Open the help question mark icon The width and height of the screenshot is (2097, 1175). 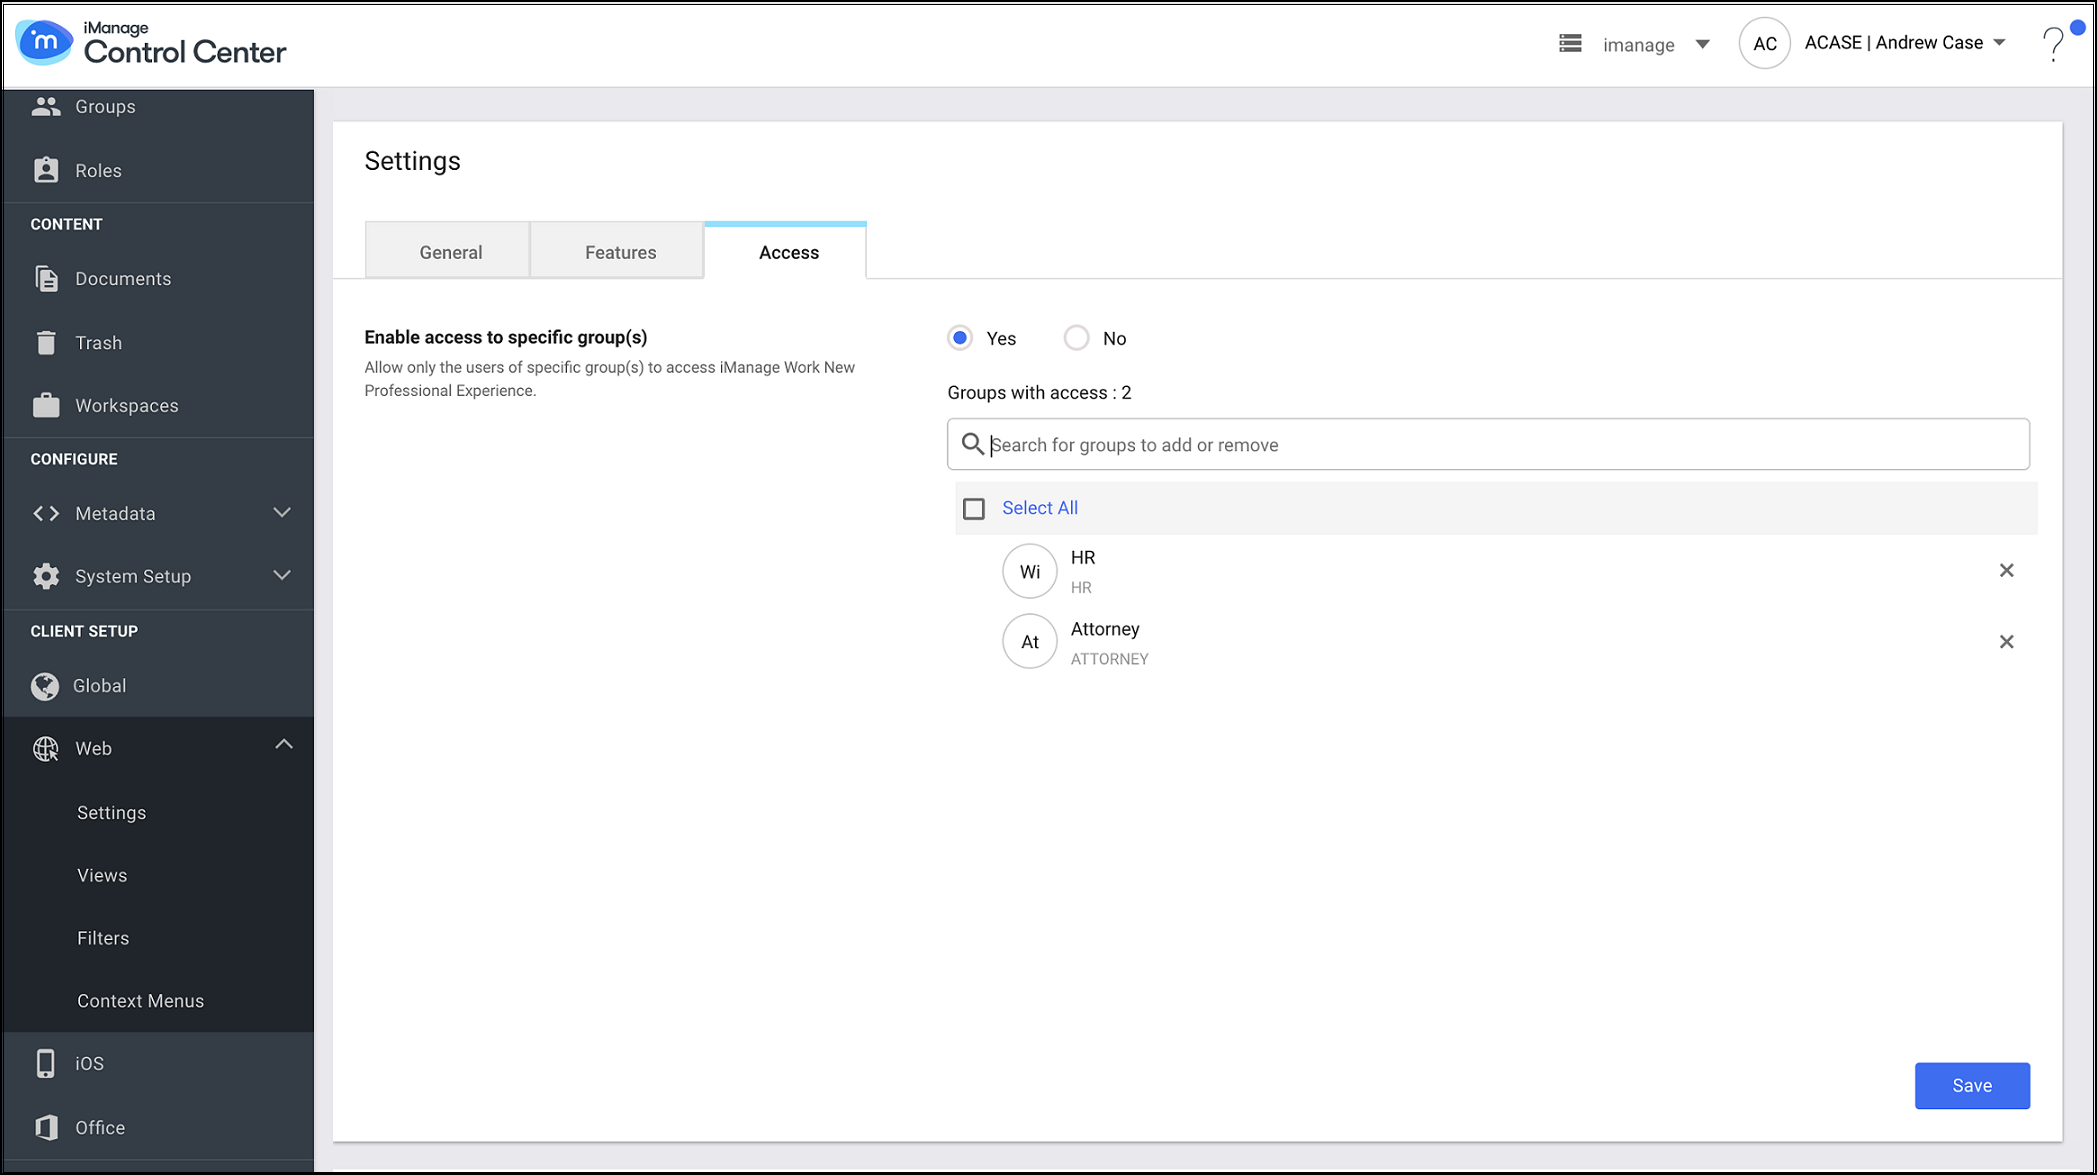[2053, 44]
